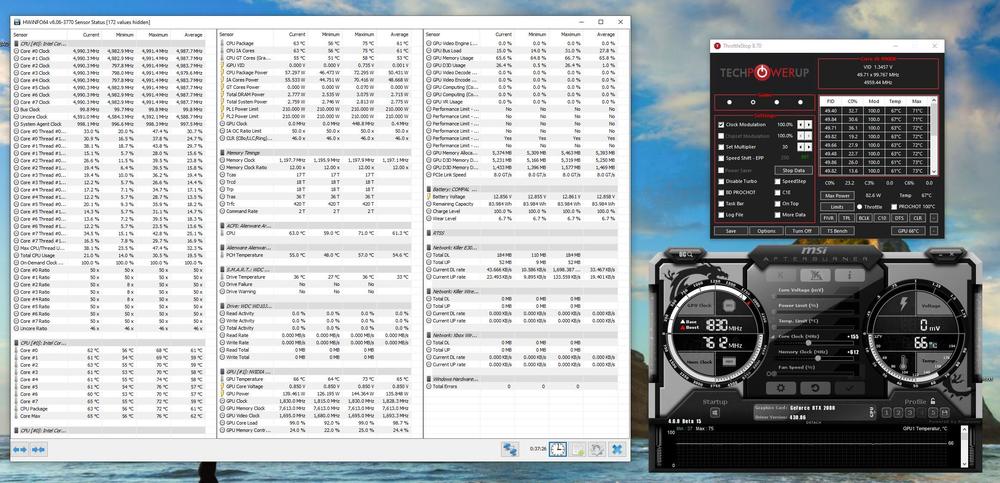Open the FIVR panel in ThrottleStop
1000x483 pixels.
tap(829, 216)
